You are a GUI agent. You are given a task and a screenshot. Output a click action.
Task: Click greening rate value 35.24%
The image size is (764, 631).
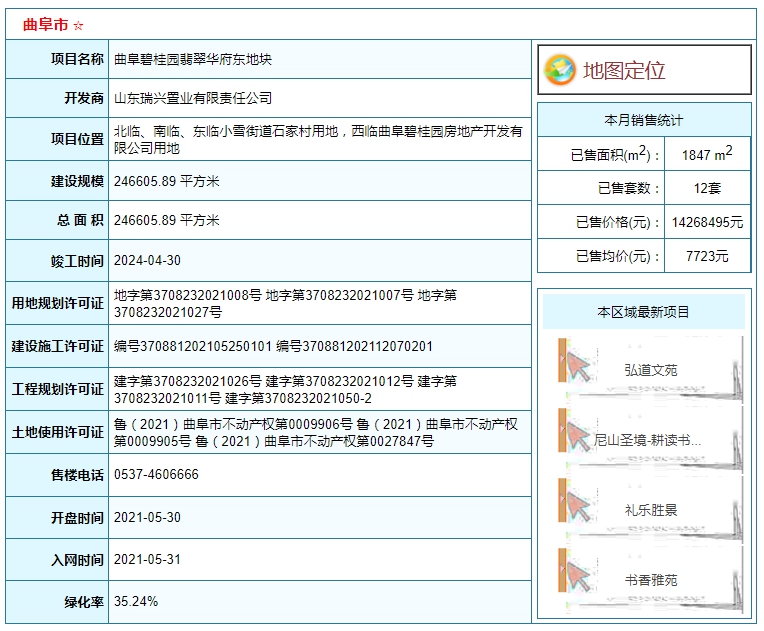pos(136,602)
